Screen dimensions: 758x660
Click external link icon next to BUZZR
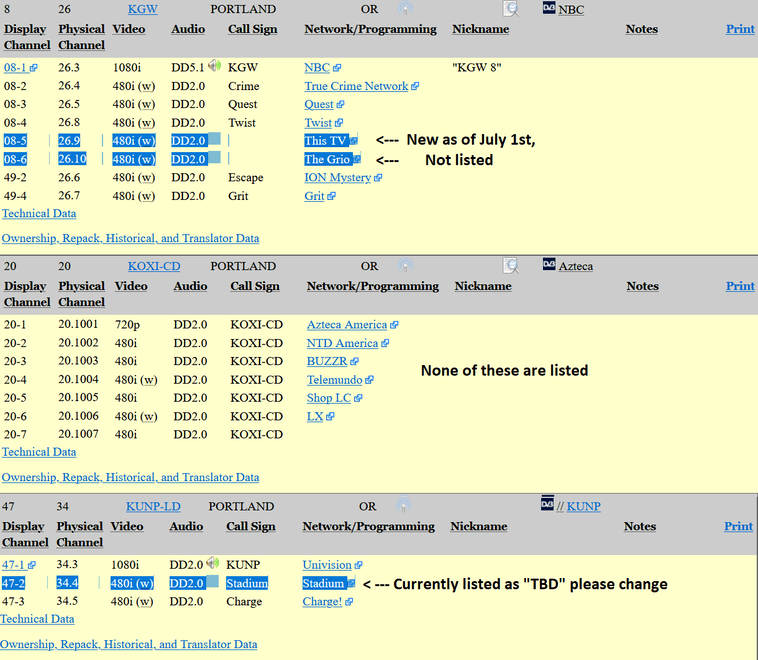[x=354, y=362]
